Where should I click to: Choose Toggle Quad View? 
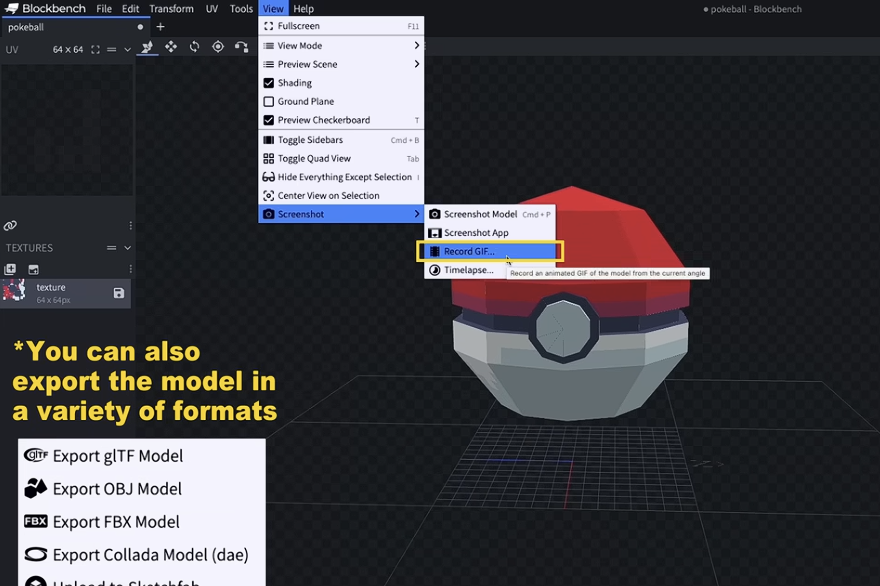coord(341,158)
